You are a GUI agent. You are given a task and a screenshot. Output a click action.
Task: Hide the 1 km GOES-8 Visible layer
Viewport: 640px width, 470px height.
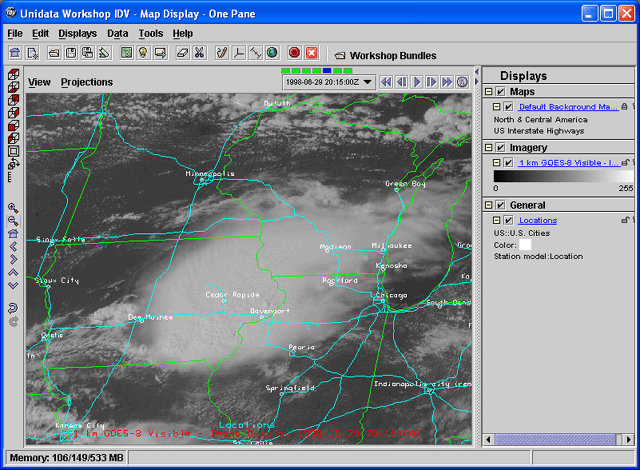508,162
